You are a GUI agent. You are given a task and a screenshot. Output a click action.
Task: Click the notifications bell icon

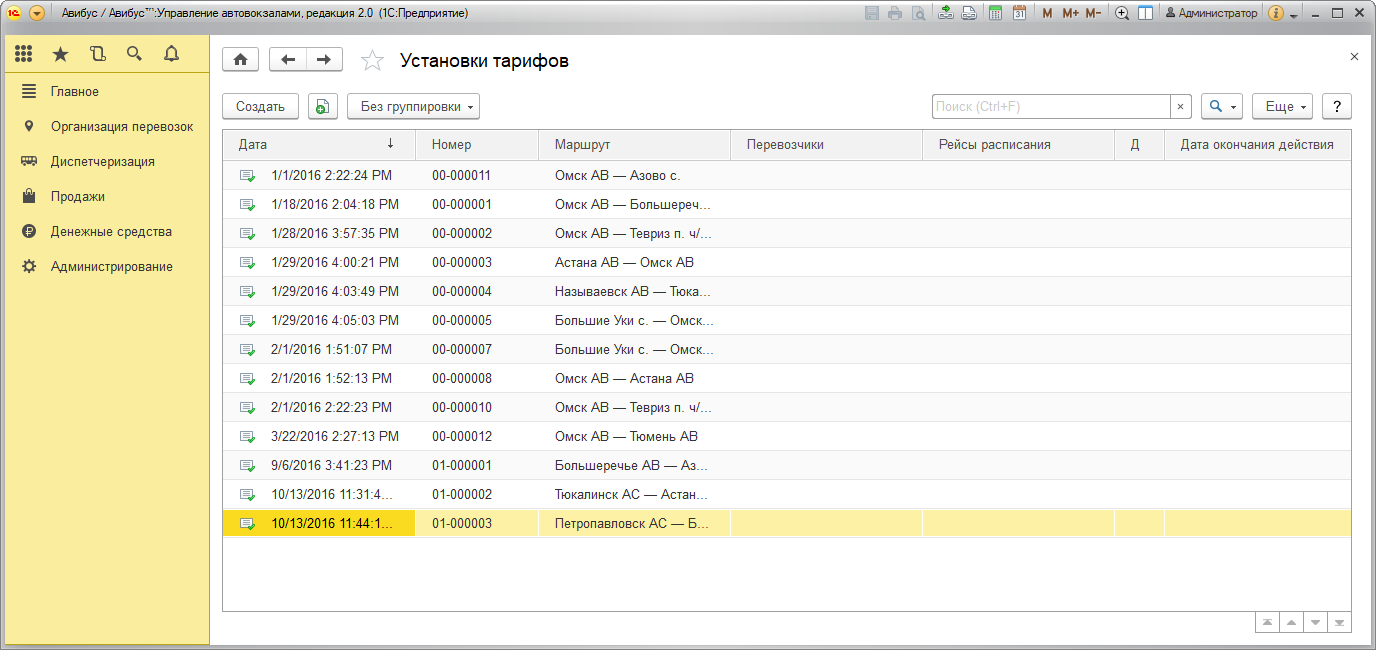point(171,54)
